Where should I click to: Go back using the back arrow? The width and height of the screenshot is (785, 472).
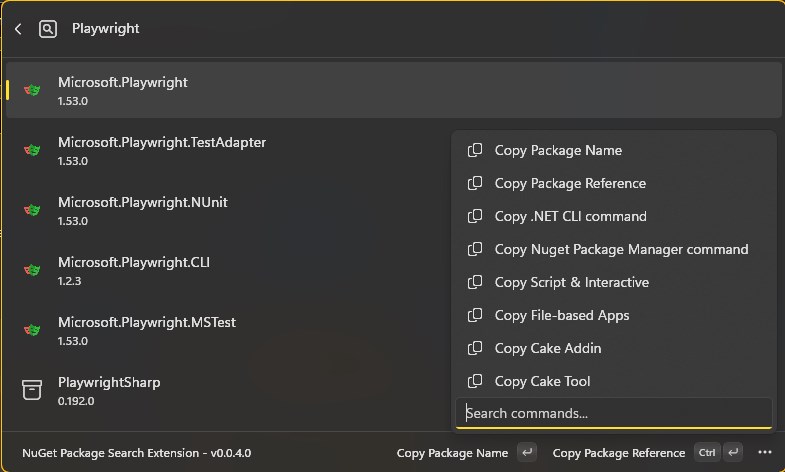pos(19,29)
